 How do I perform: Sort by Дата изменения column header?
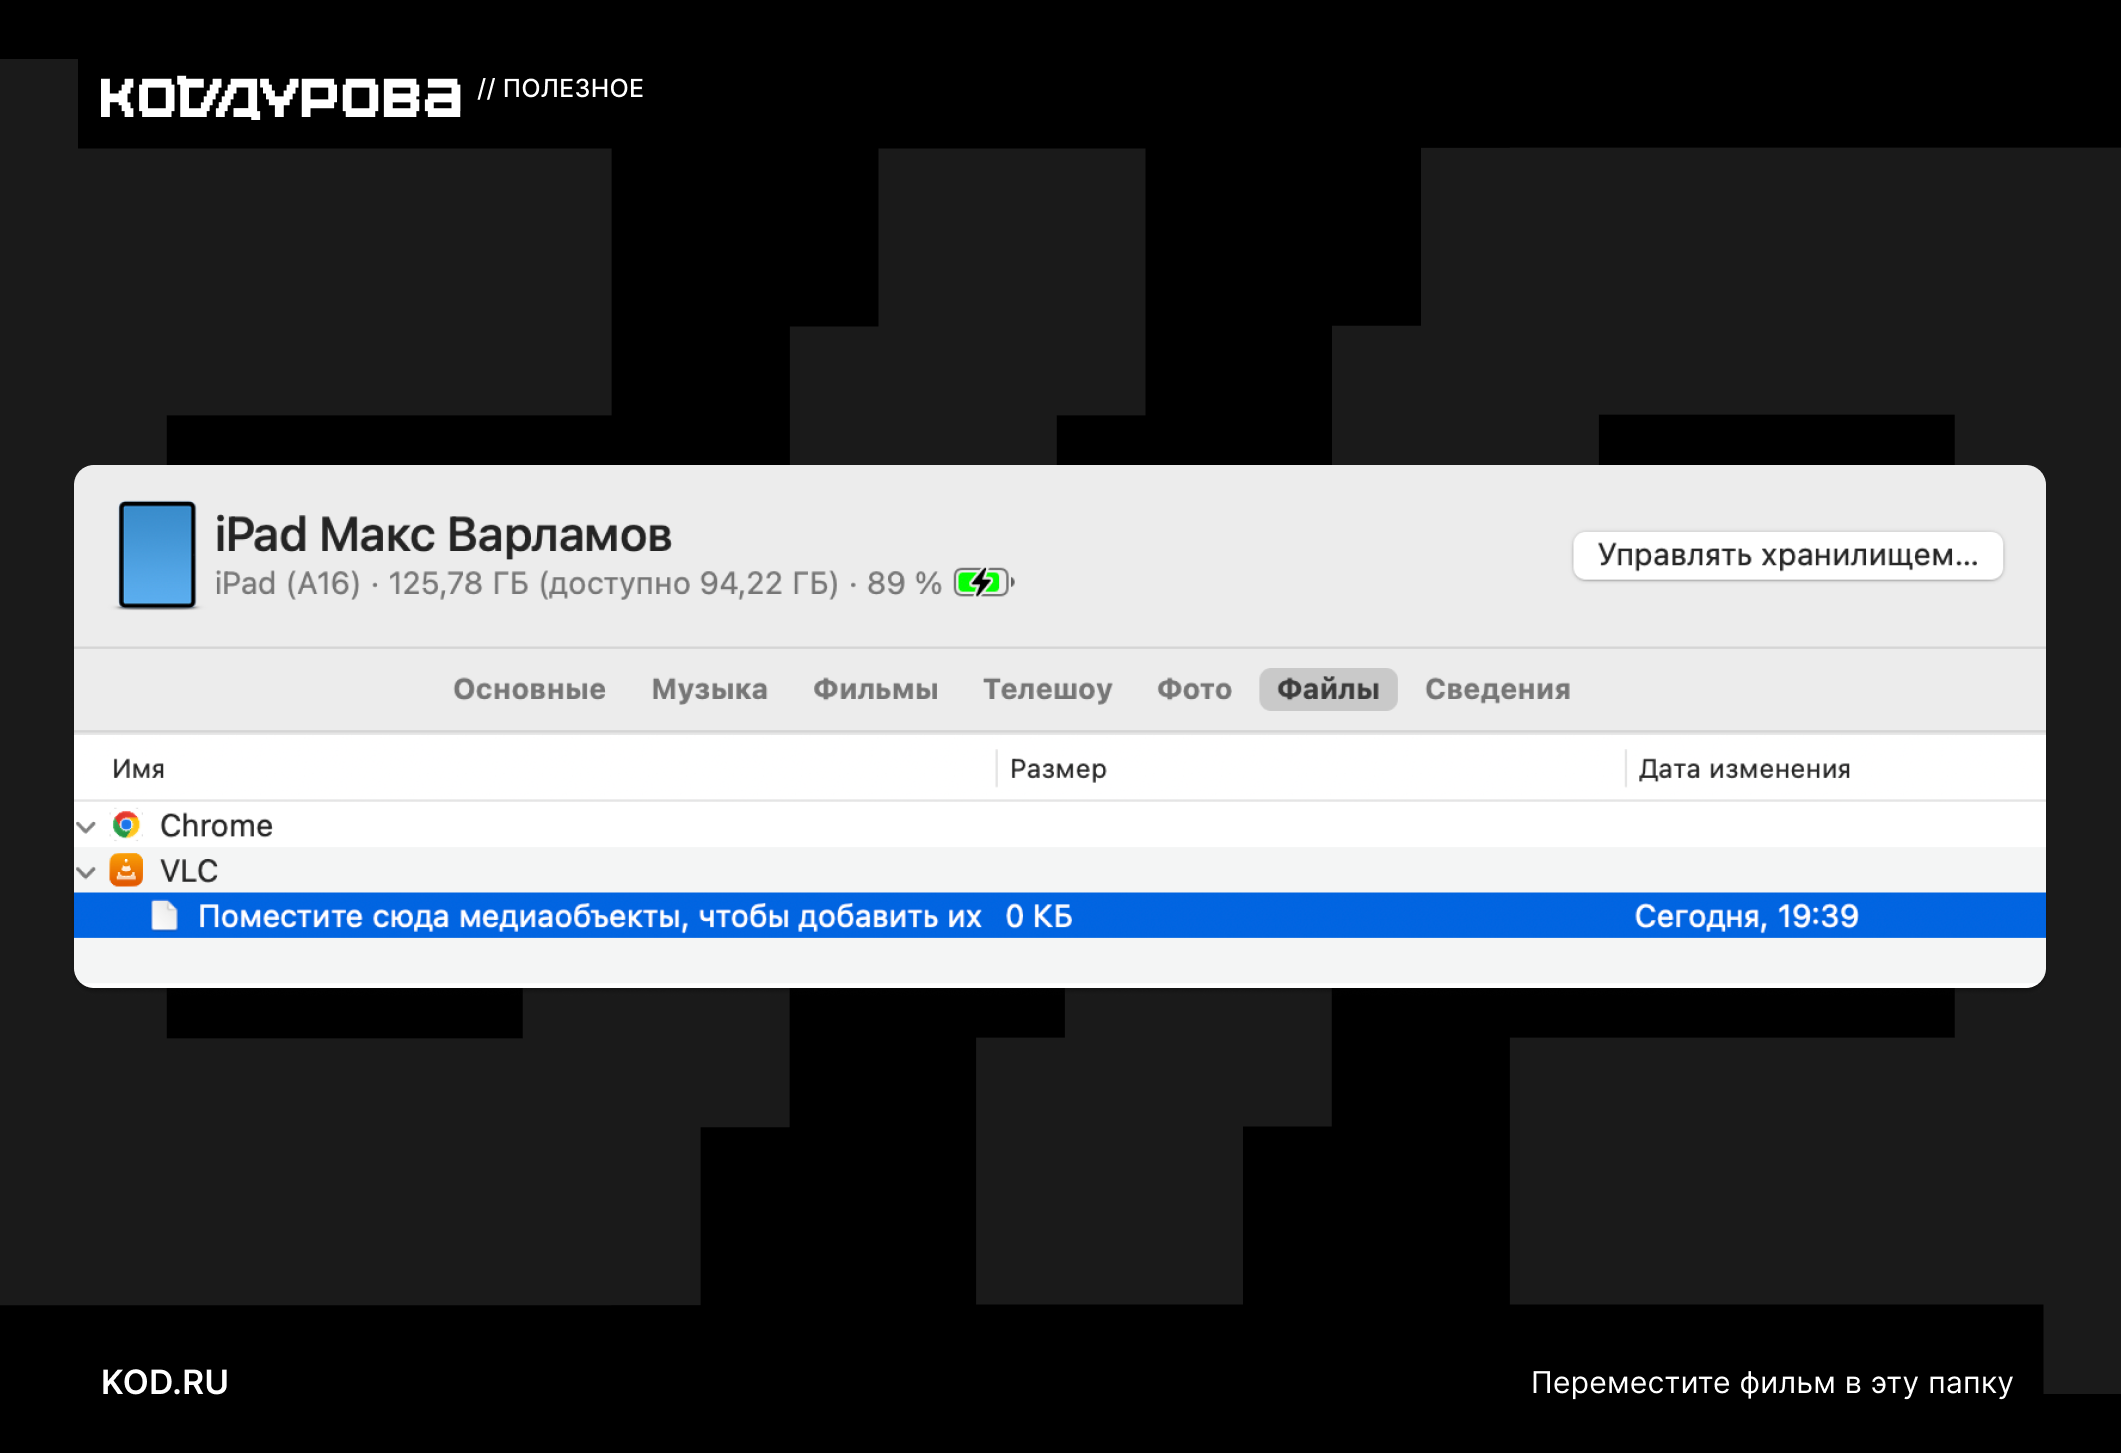point(1744,769)
